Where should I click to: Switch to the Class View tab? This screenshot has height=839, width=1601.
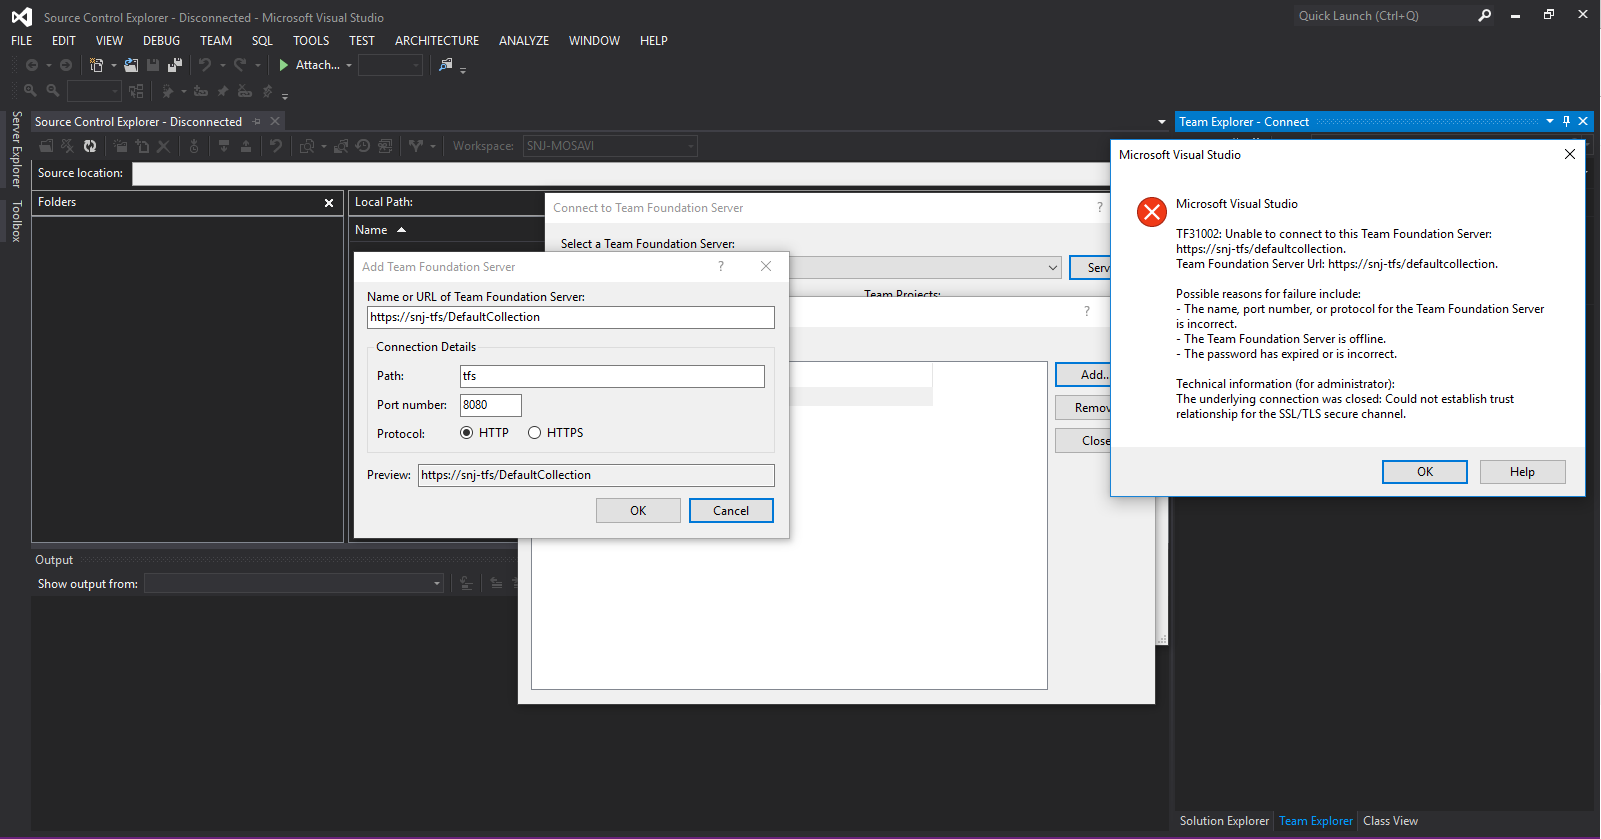coord(1390,821)
